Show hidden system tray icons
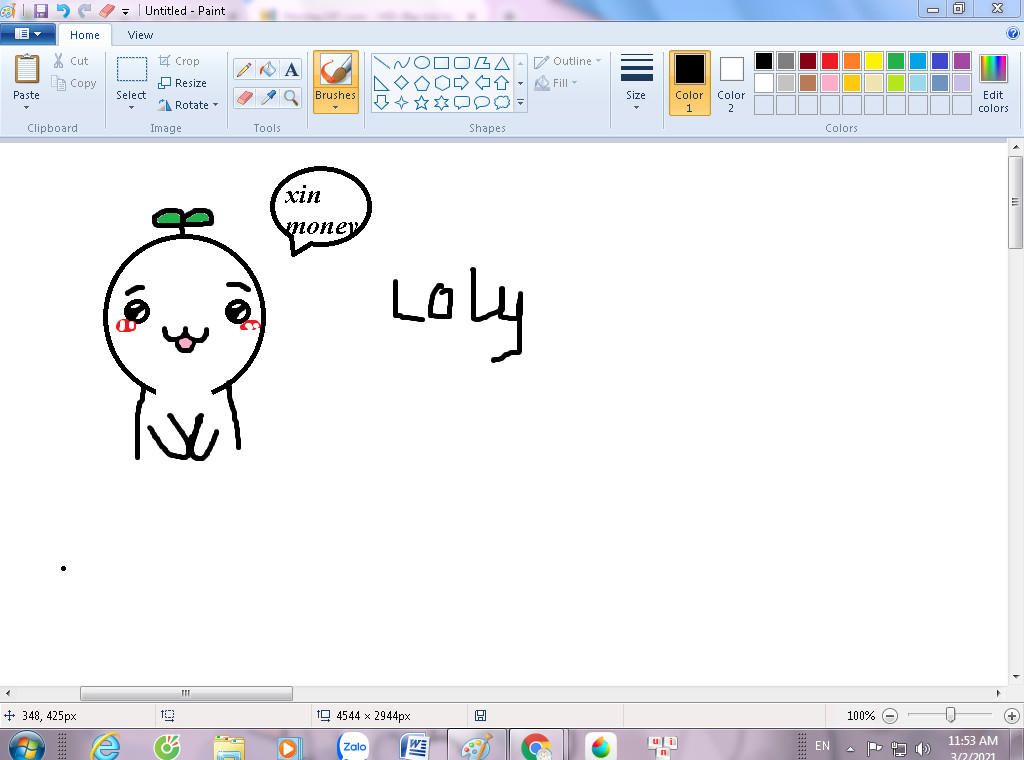1024x760 pixels. coord(850,748)
